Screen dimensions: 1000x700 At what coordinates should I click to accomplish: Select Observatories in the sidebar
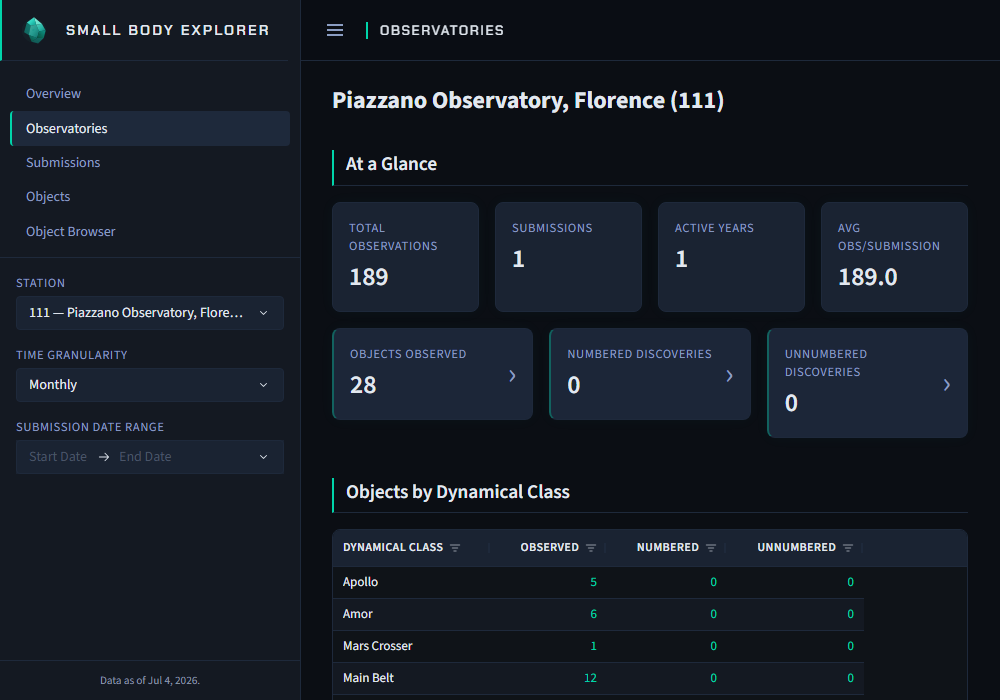(150, 128)
